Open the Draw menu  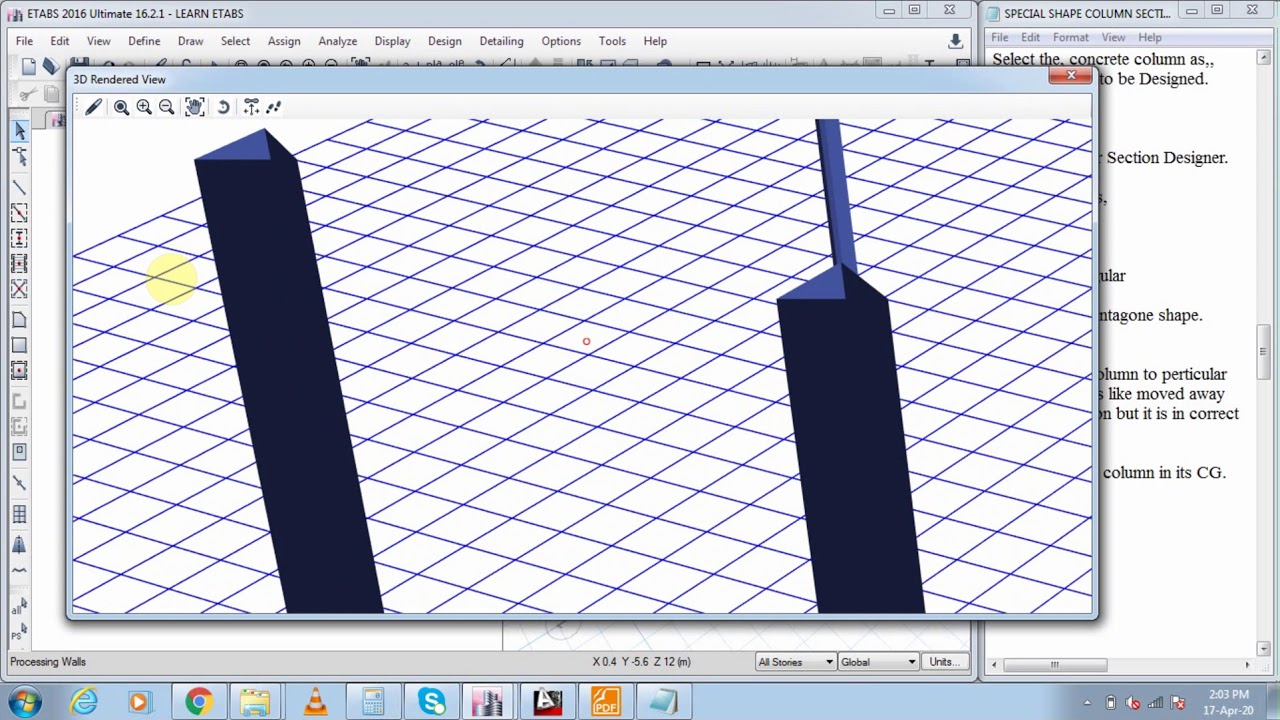(190, 41)
